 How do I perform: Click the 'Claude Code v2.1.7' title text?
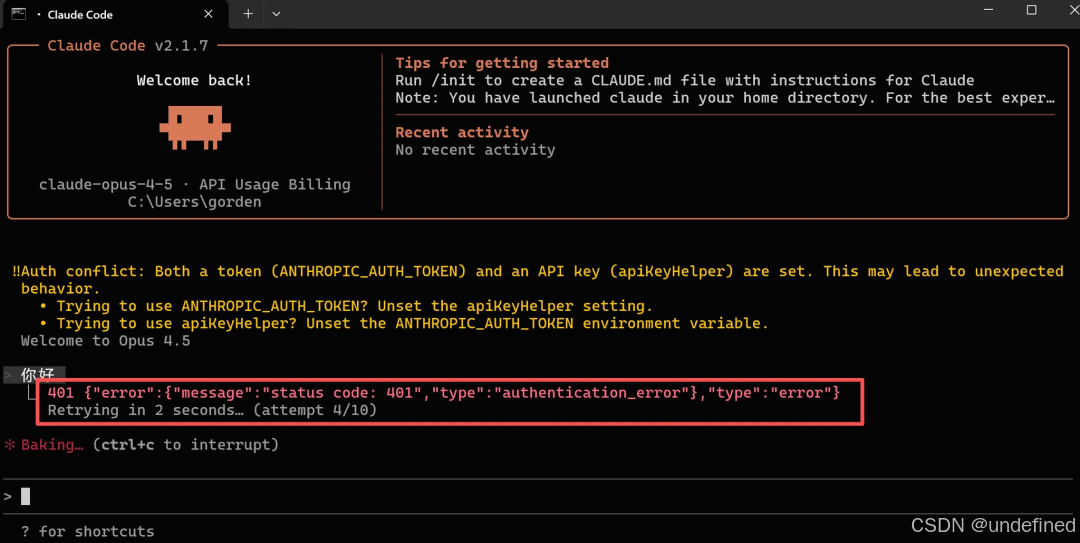(127, 45)
